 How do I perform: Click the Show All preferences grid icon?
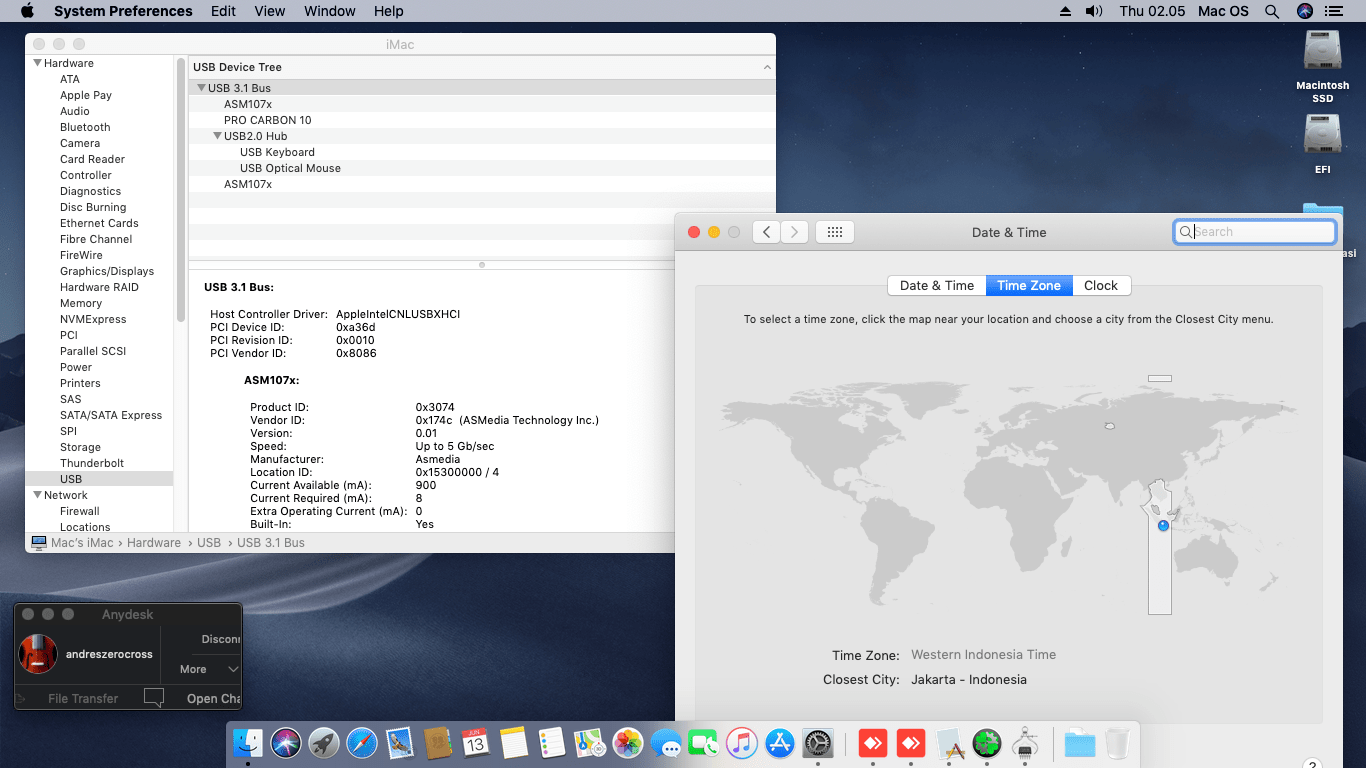pyautogui.click(x=835, y=232)
